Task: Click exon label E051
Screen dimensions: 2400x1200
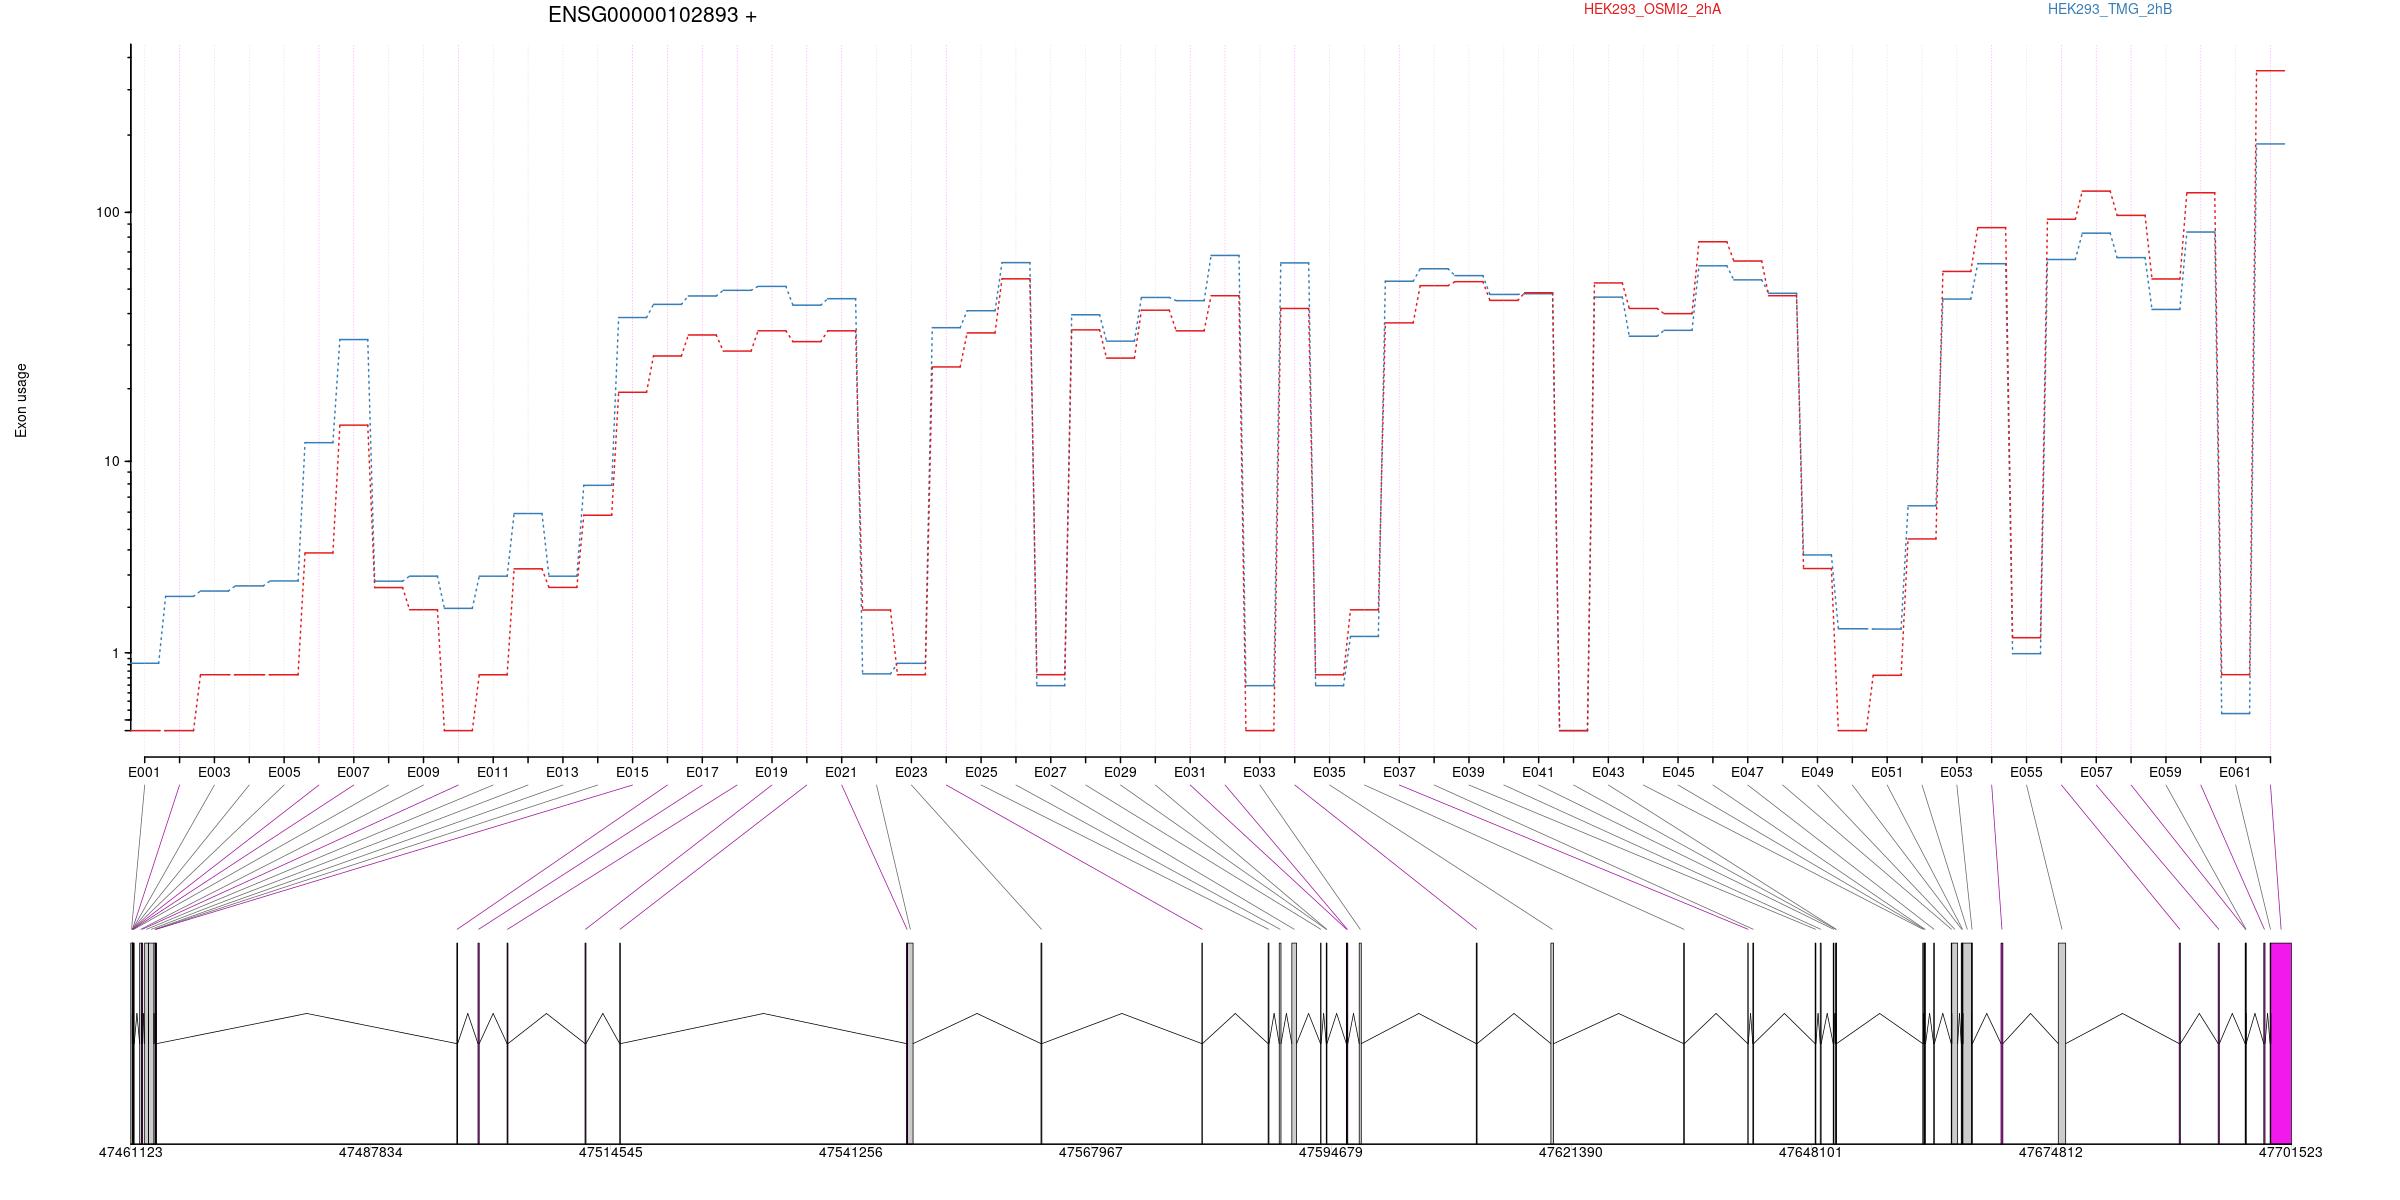Action: (1887, 772)
